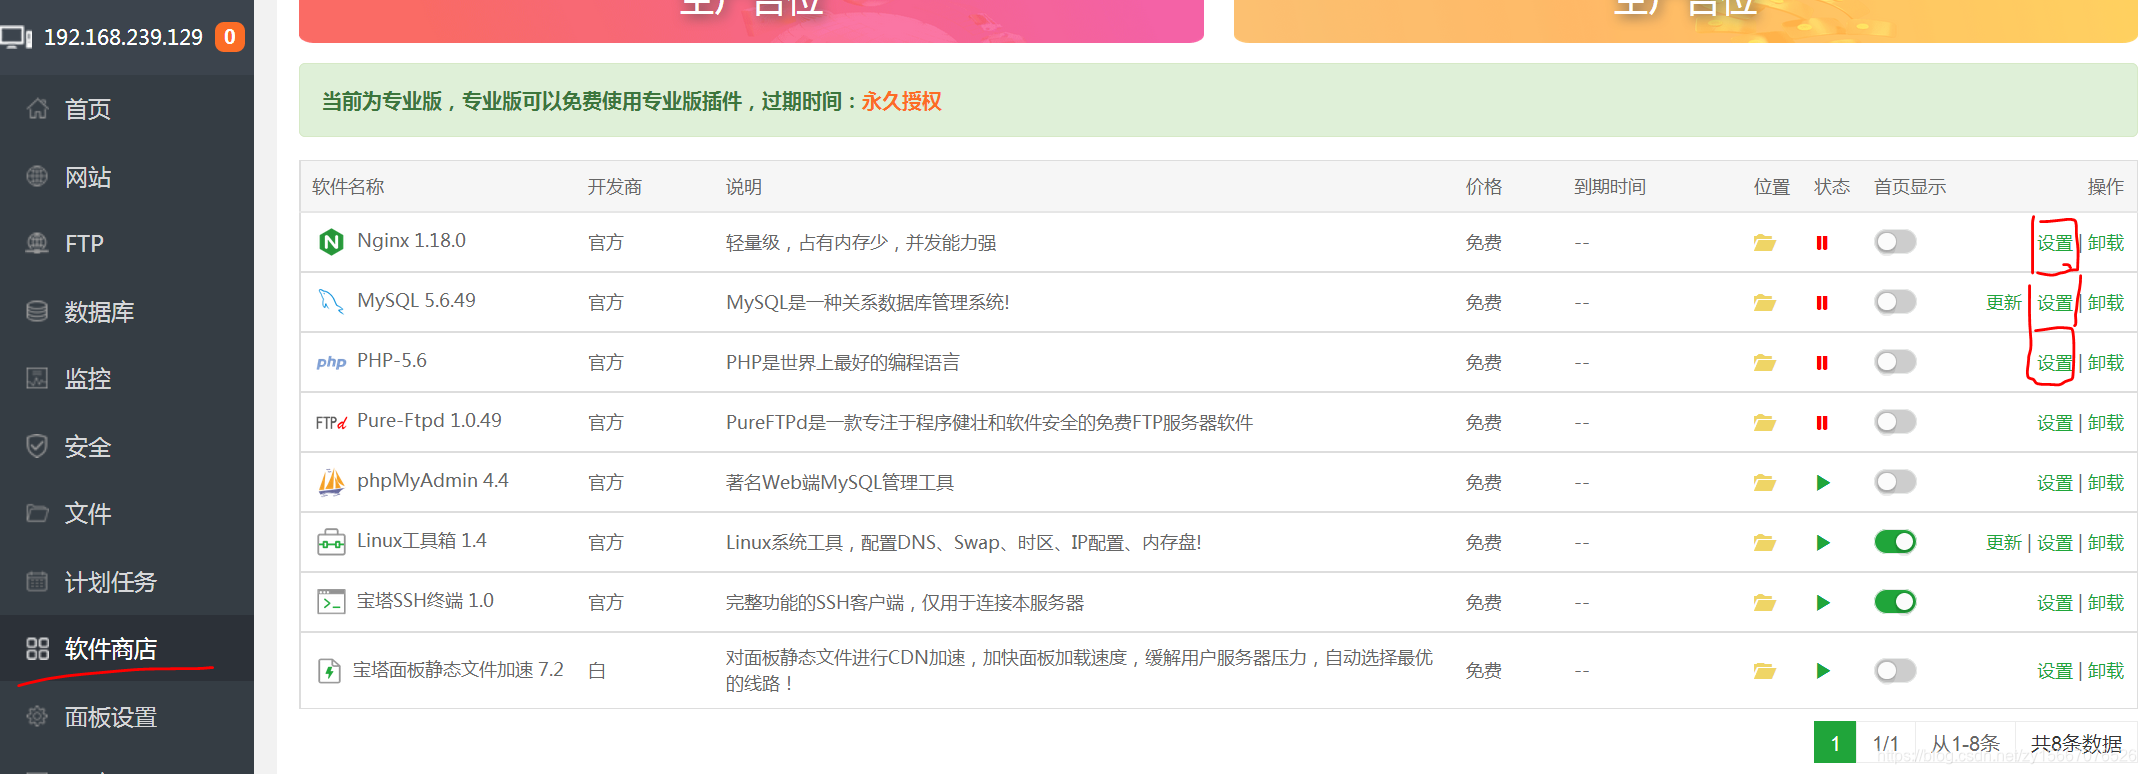This screenshot has height=774, width=2146.
Task: Click the 到期时间 column header
Action: 1610,187
